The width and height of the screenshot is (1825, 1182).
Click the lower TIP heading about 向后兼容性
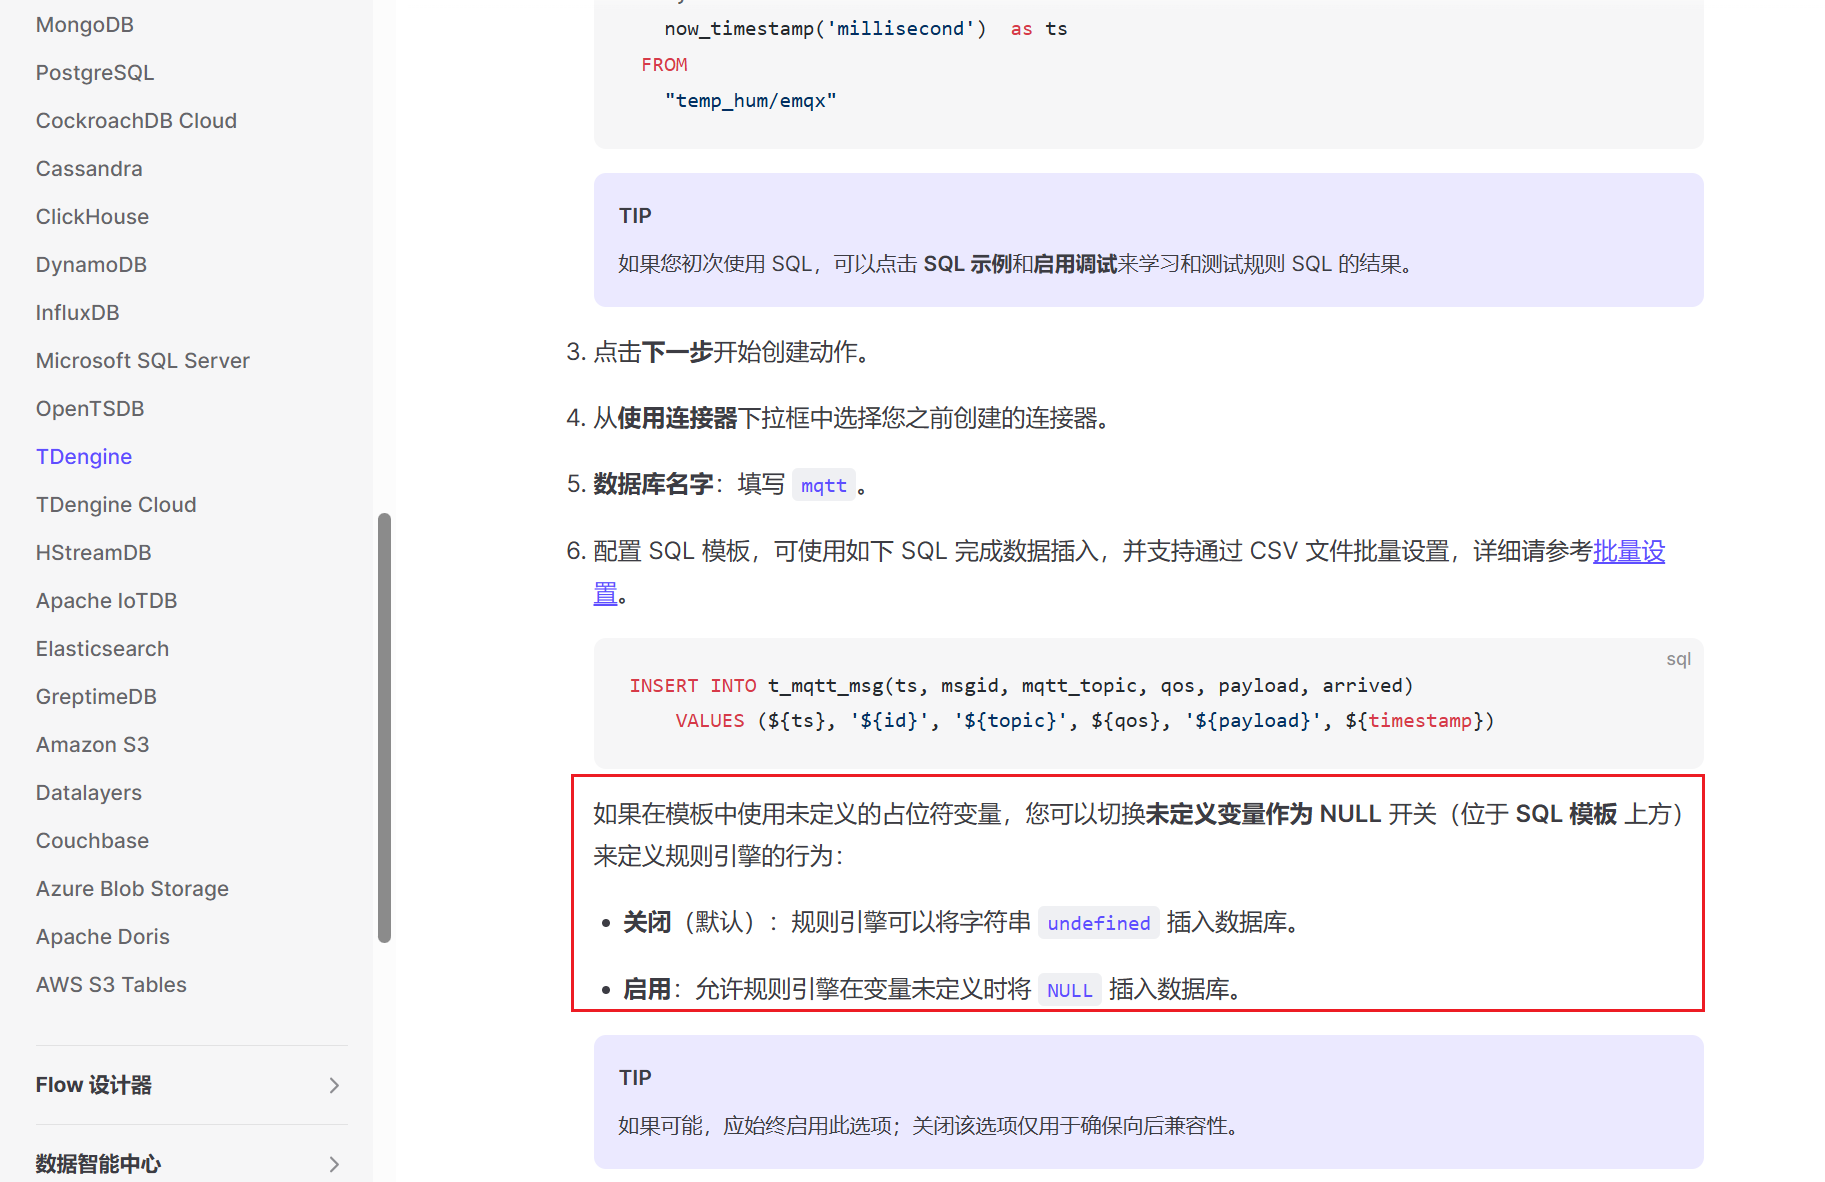tap(635, 1078)
